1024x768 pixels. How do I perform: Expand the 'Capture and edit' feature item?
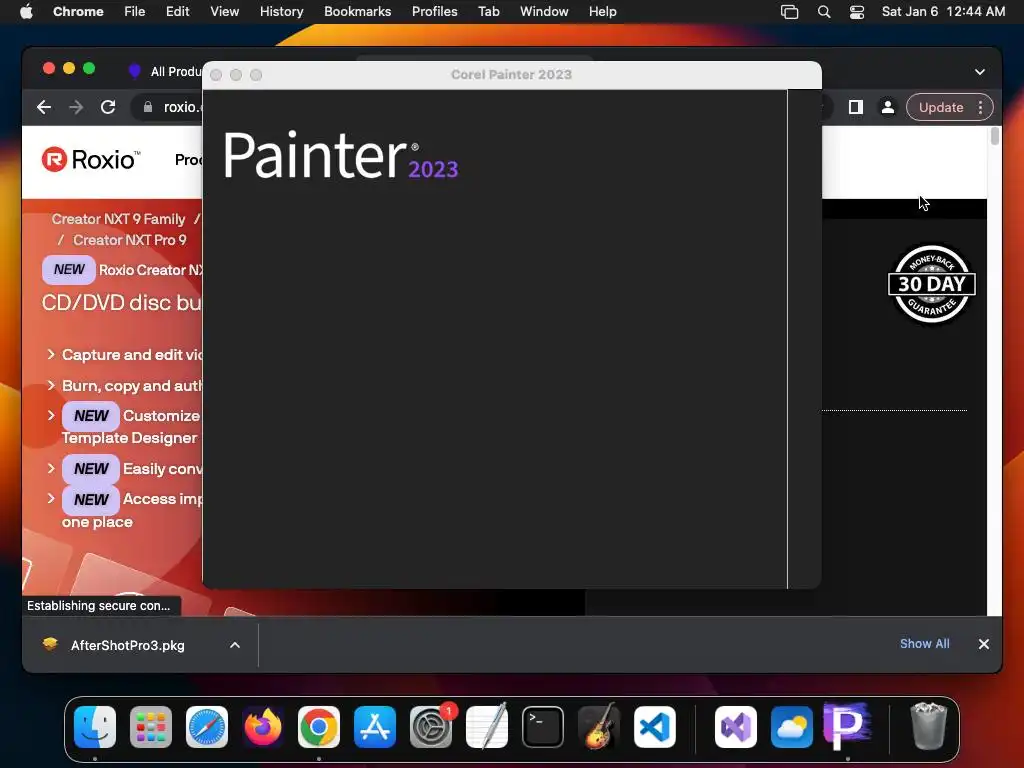tap(51, 354)
